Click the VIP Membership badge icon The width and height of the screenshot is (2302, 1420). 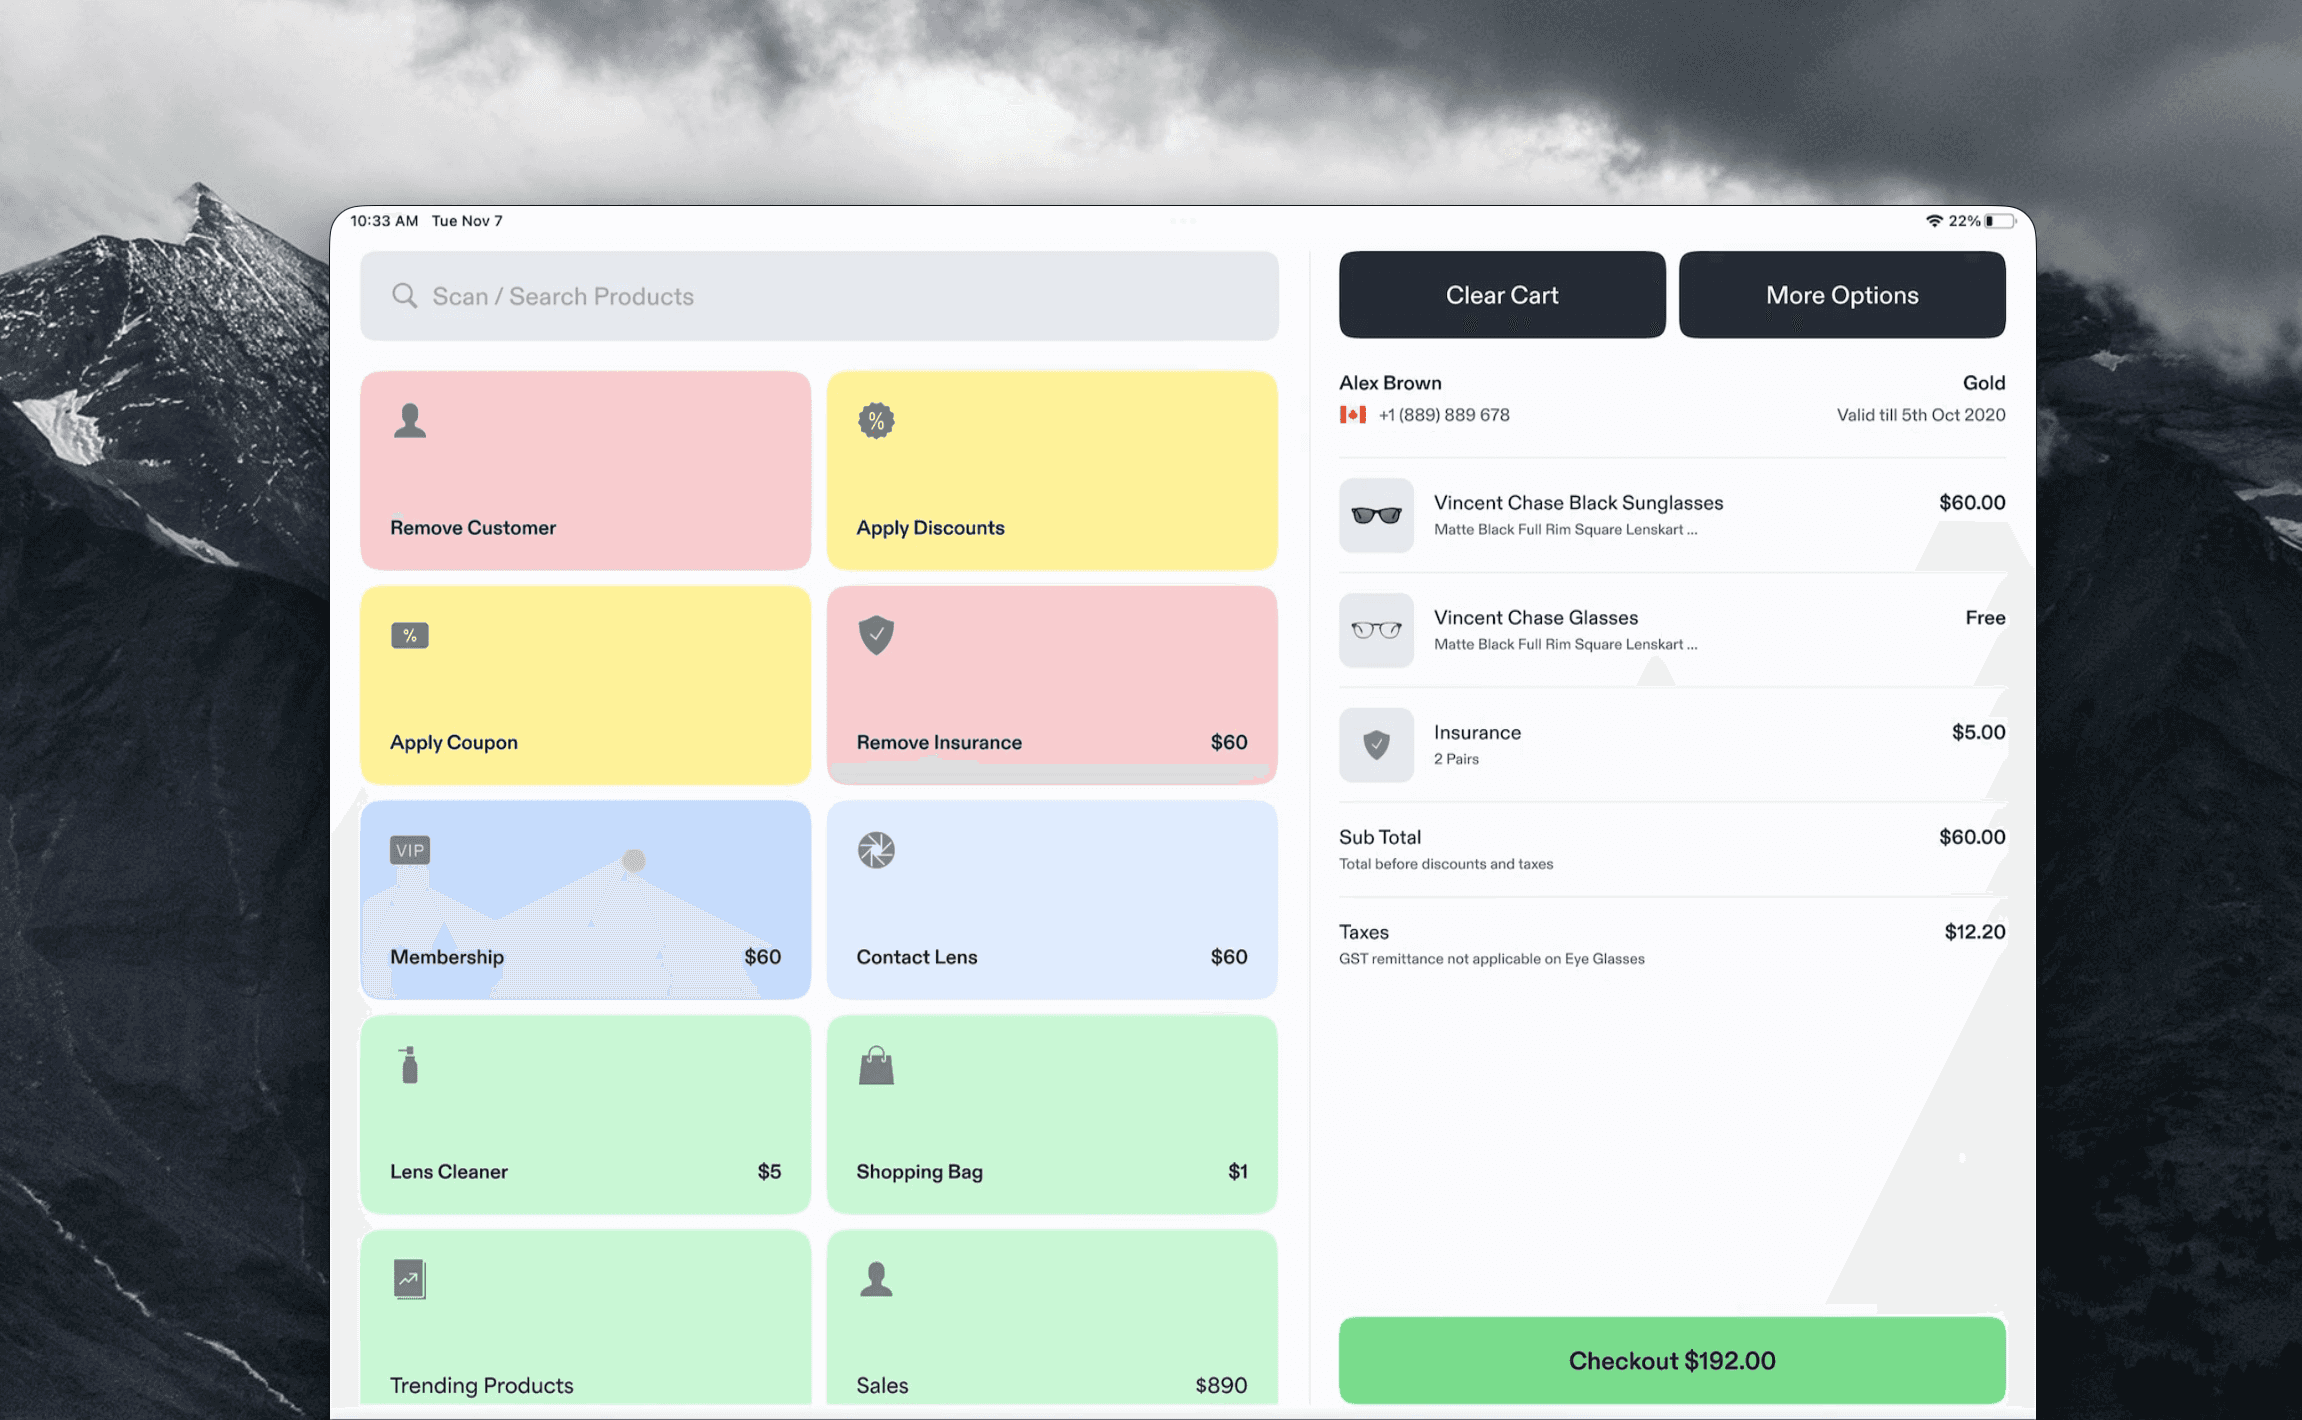pos(410,850)
